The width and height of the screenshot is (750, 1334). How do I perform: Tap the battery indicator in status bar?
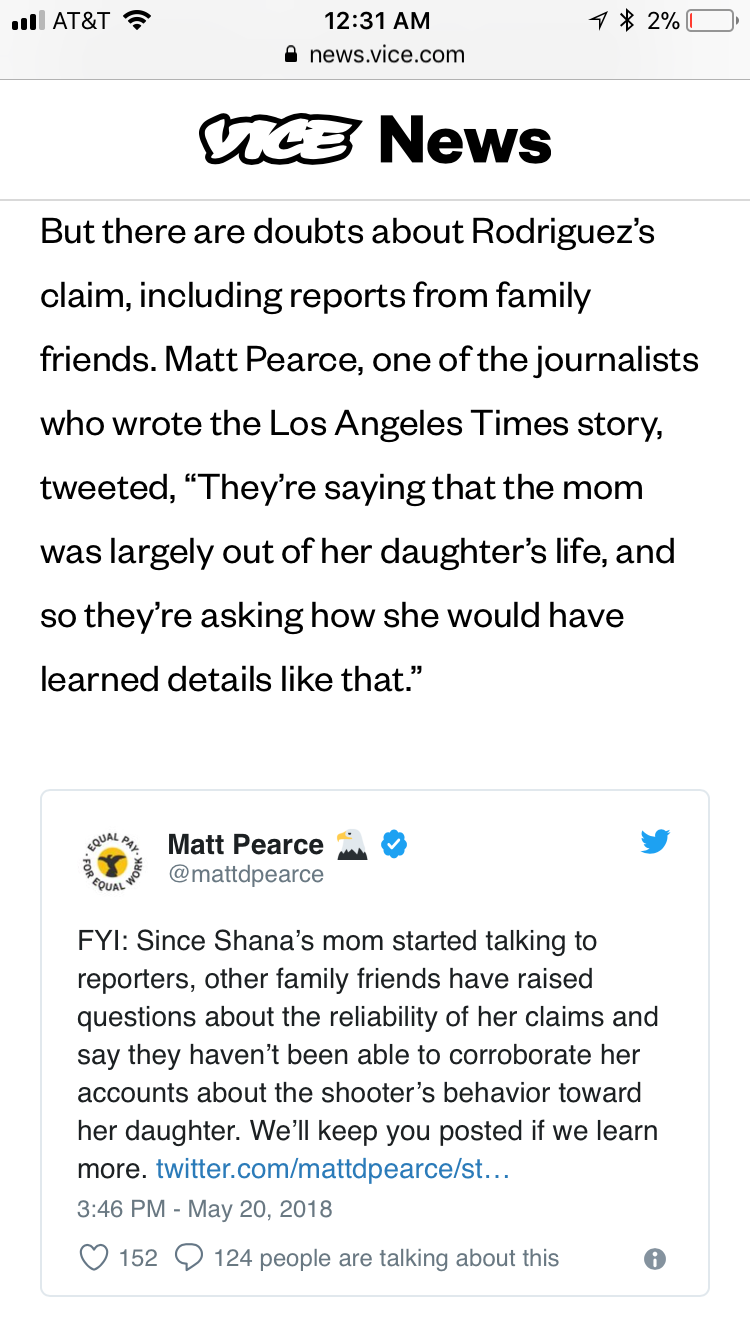point(710,20)
